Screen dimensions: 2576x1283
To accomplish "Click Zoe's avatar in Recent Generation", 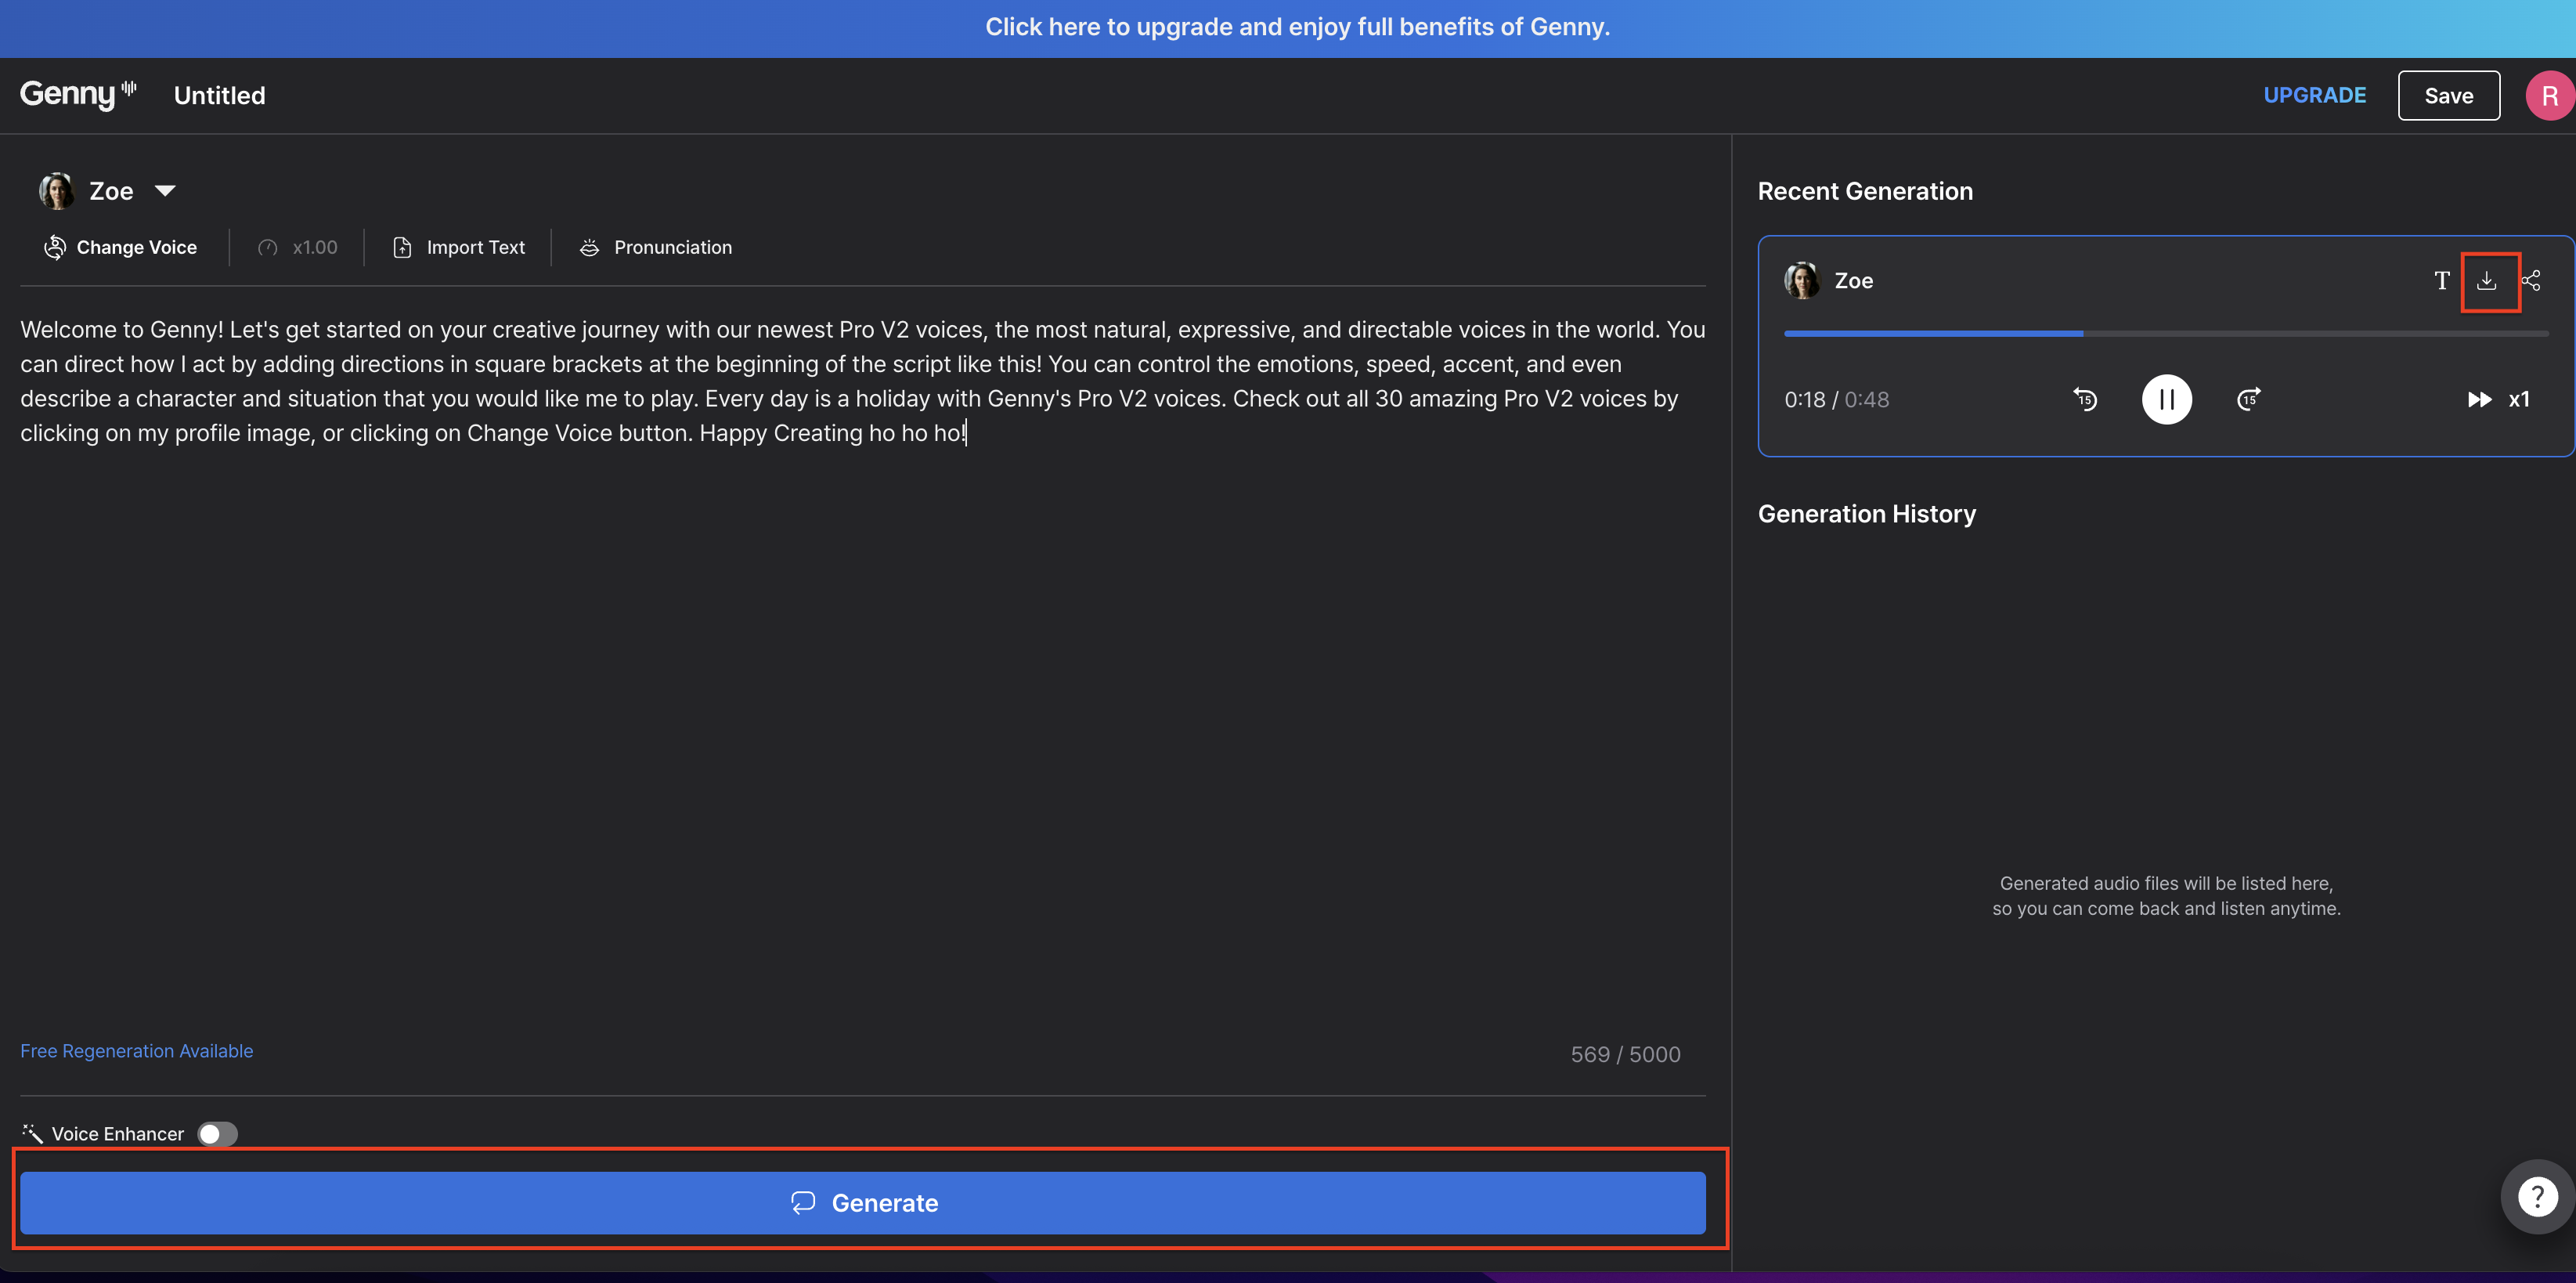I will pos(1802,281).
